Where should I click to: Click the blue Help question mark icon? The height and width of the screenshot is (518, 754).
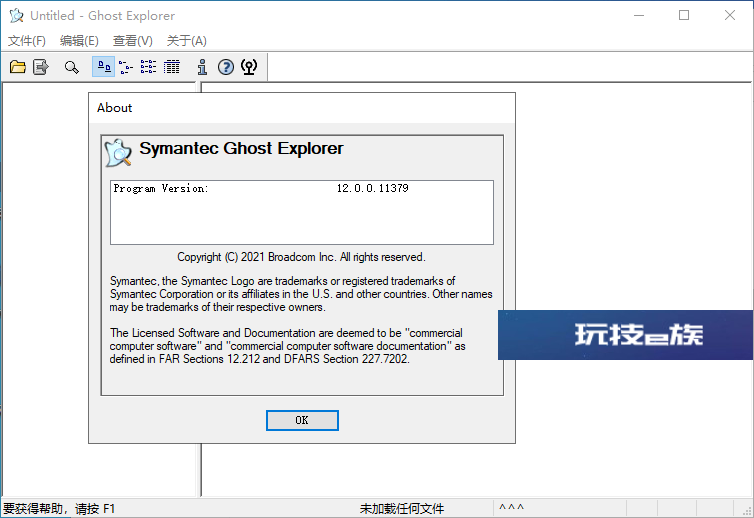(226, 67)
